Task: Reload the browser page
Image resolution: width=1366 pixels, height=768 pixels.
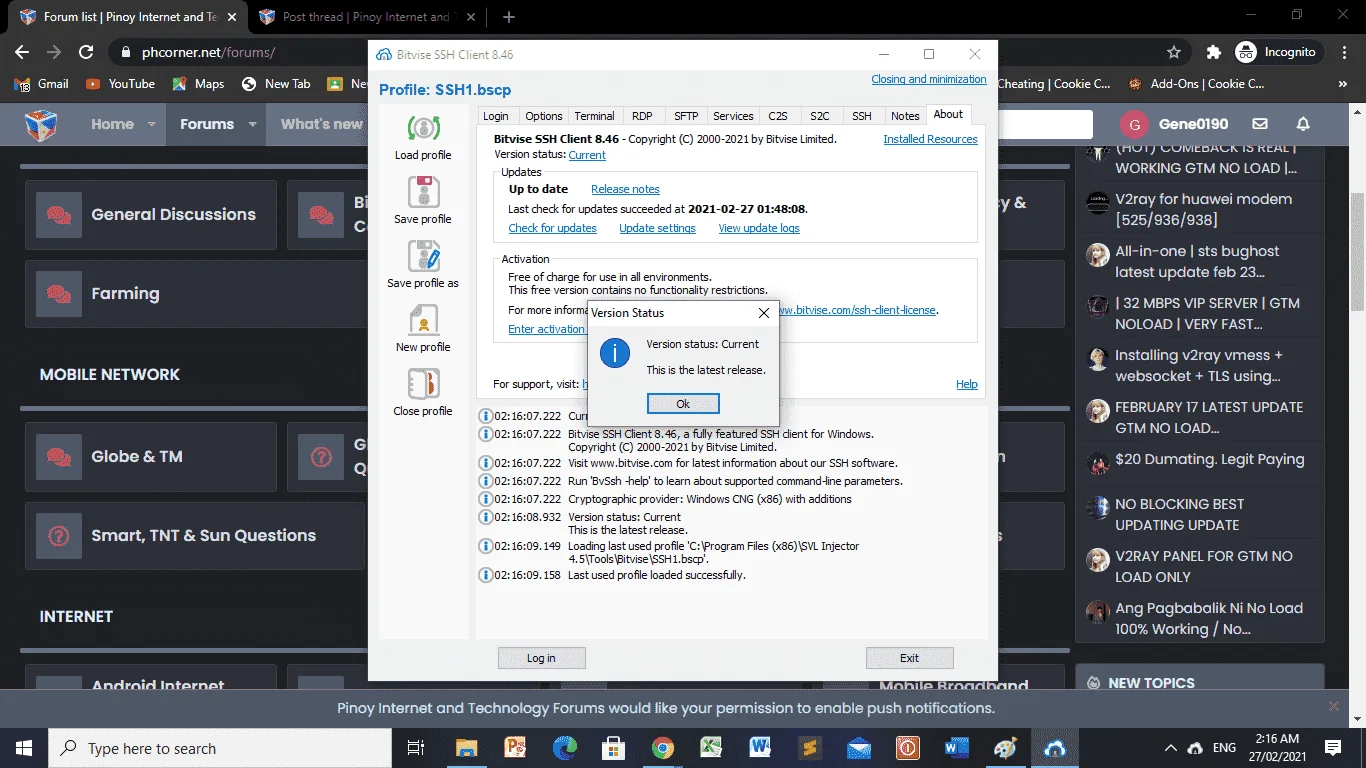Action: pyautogui.click(x=86, y=52)
